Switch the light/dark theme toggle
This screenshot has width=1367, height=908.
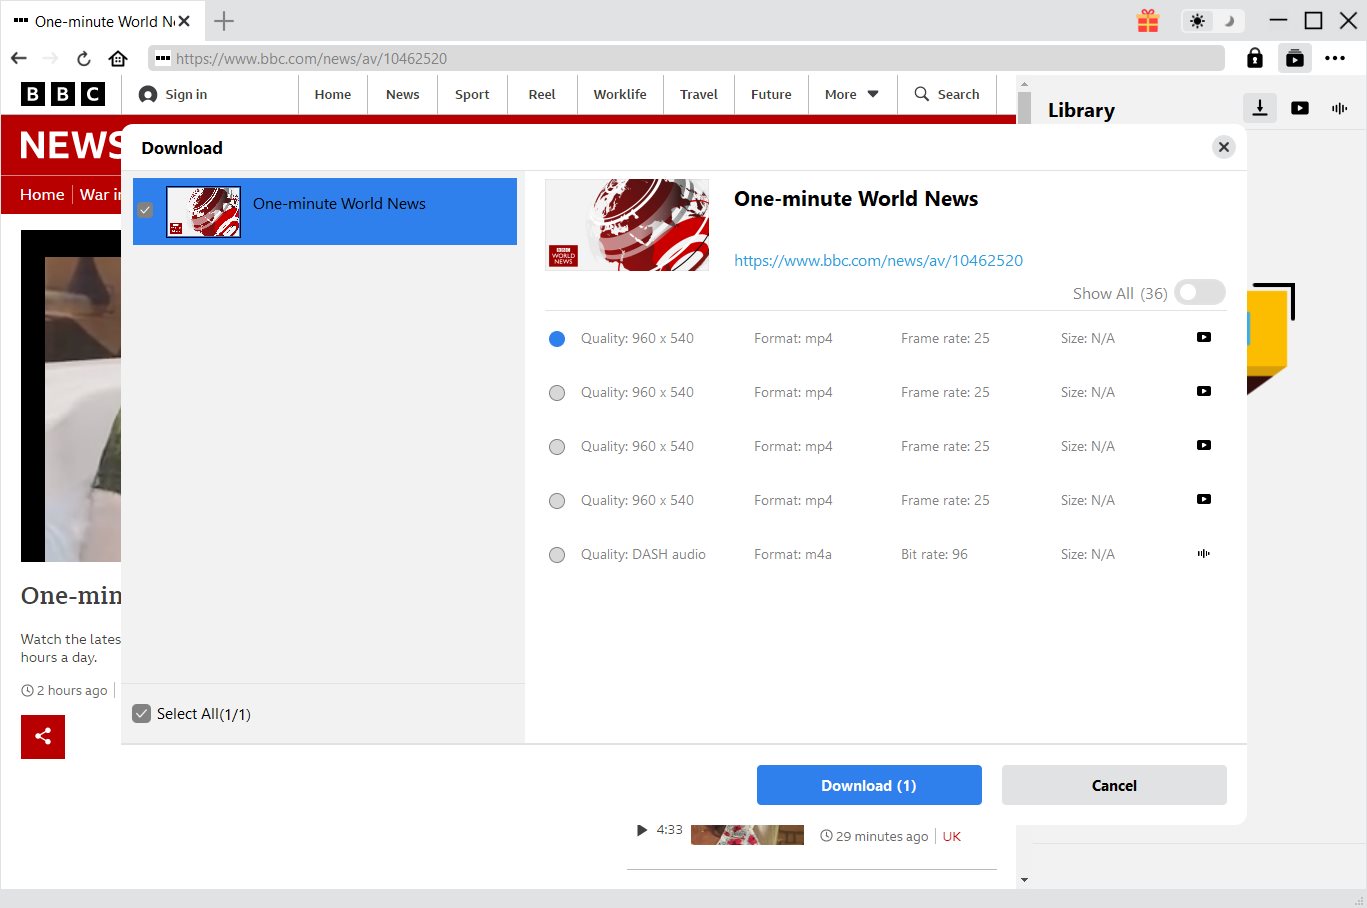[x=1213, y=21]
